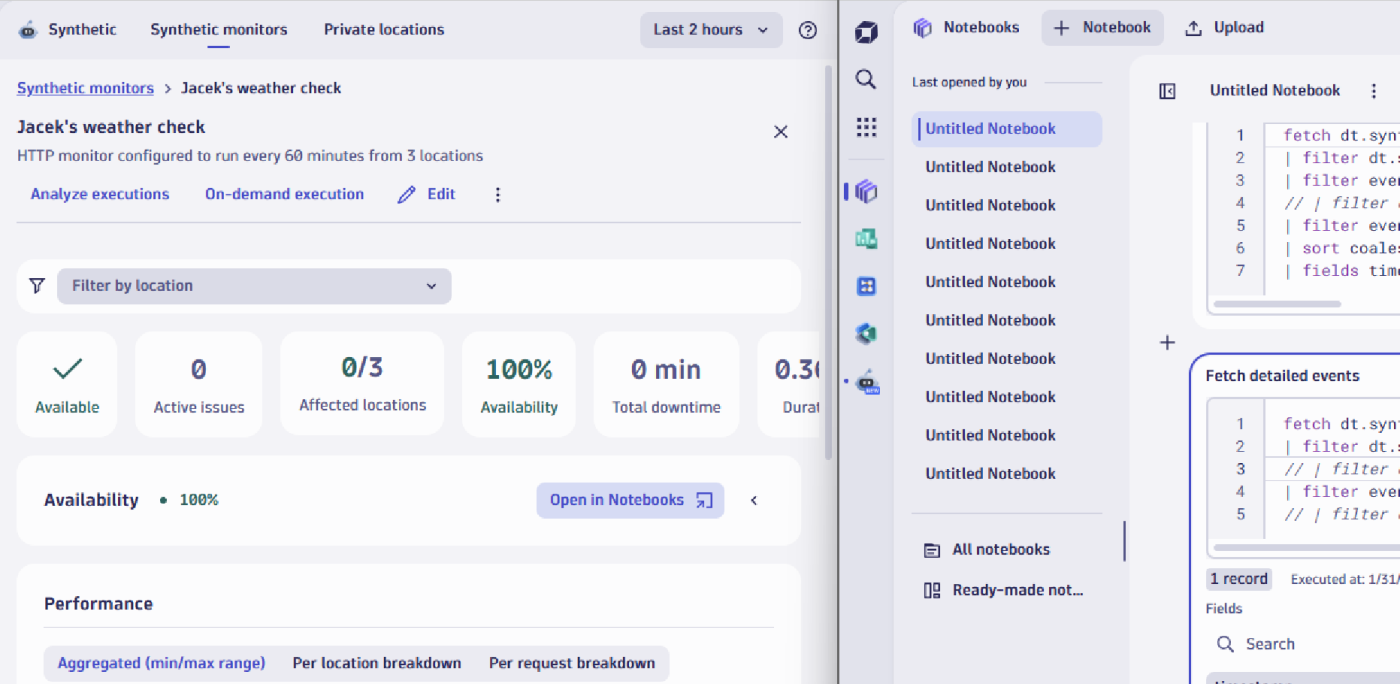Open the kebab menu next to Untitled Notebook
Screen dimensions: 1400x684
[x=1376, y=90]
